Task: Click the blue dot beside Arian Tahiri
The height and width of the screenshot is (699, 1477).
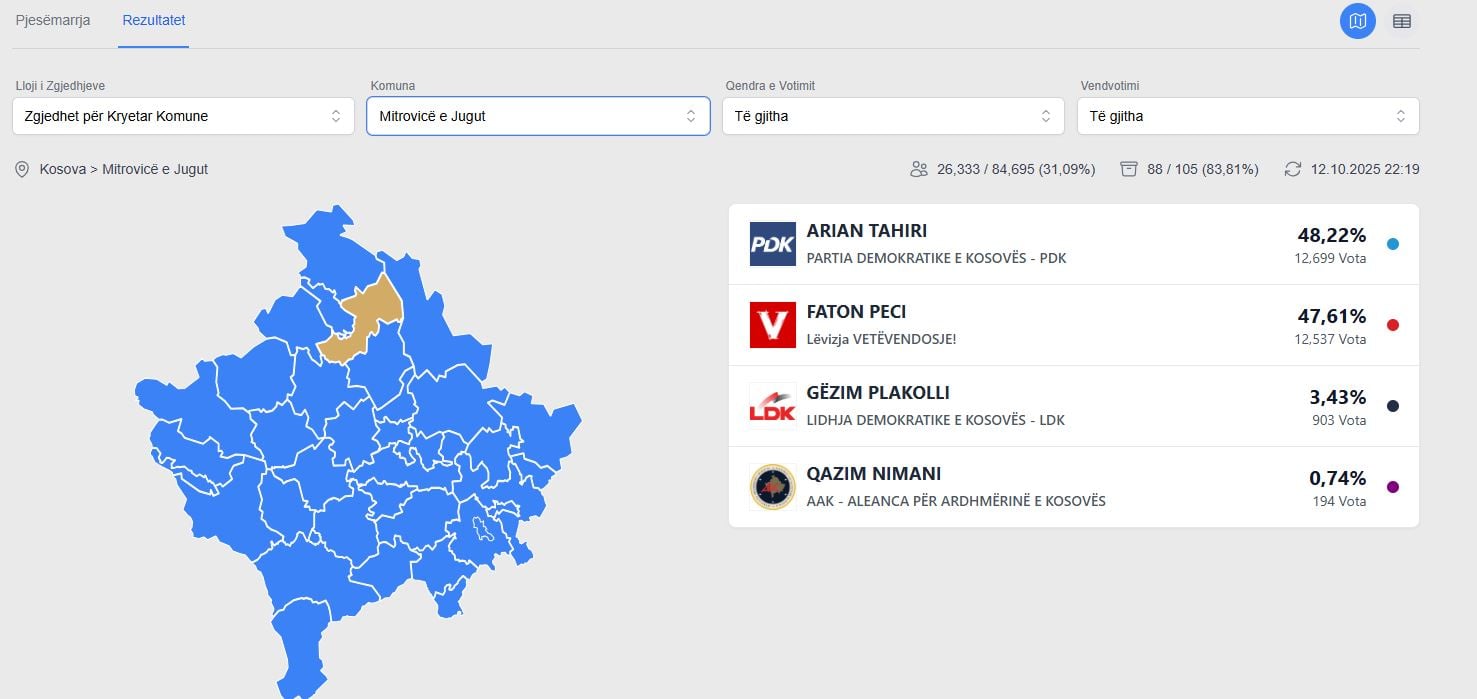Action: [1393, 244]
